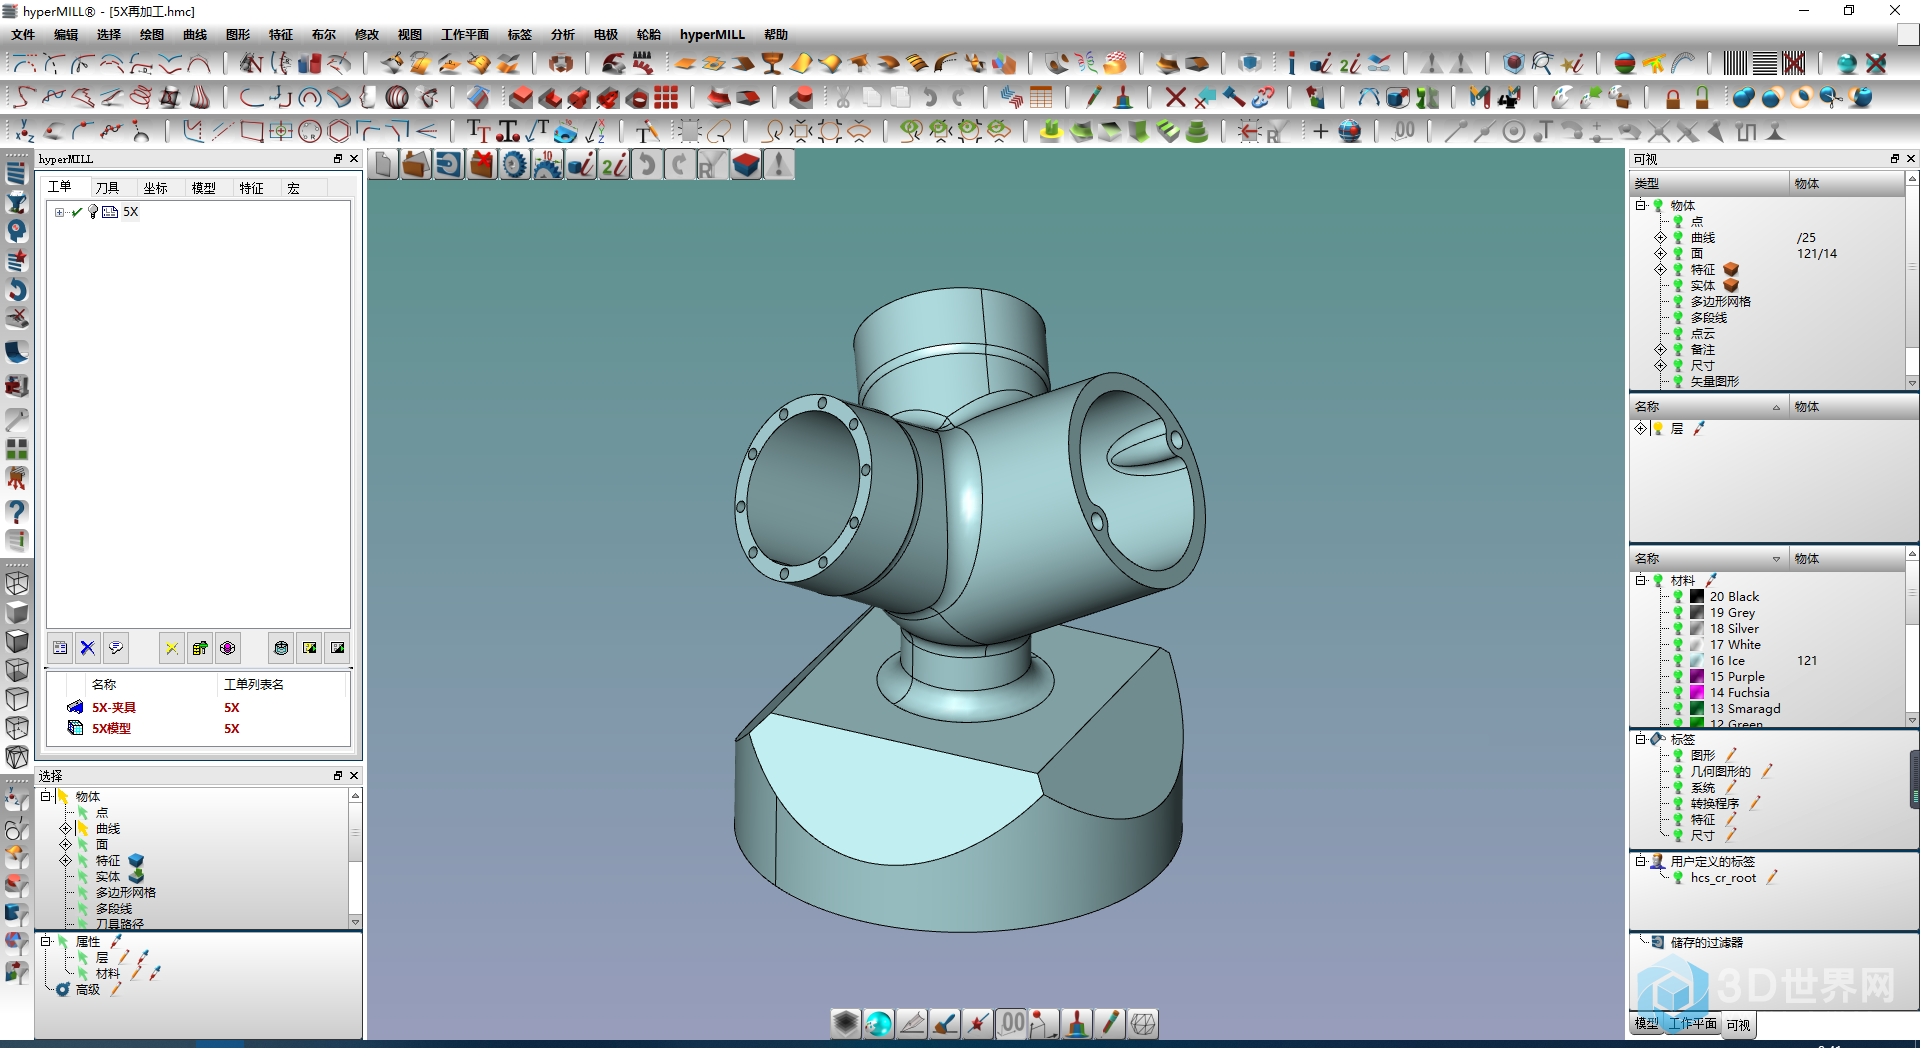Image resolution: width=1920 pixels, height=1048 pixels.
Task: Click the green 2i info icon above viewport
Action: coord(614,164)
